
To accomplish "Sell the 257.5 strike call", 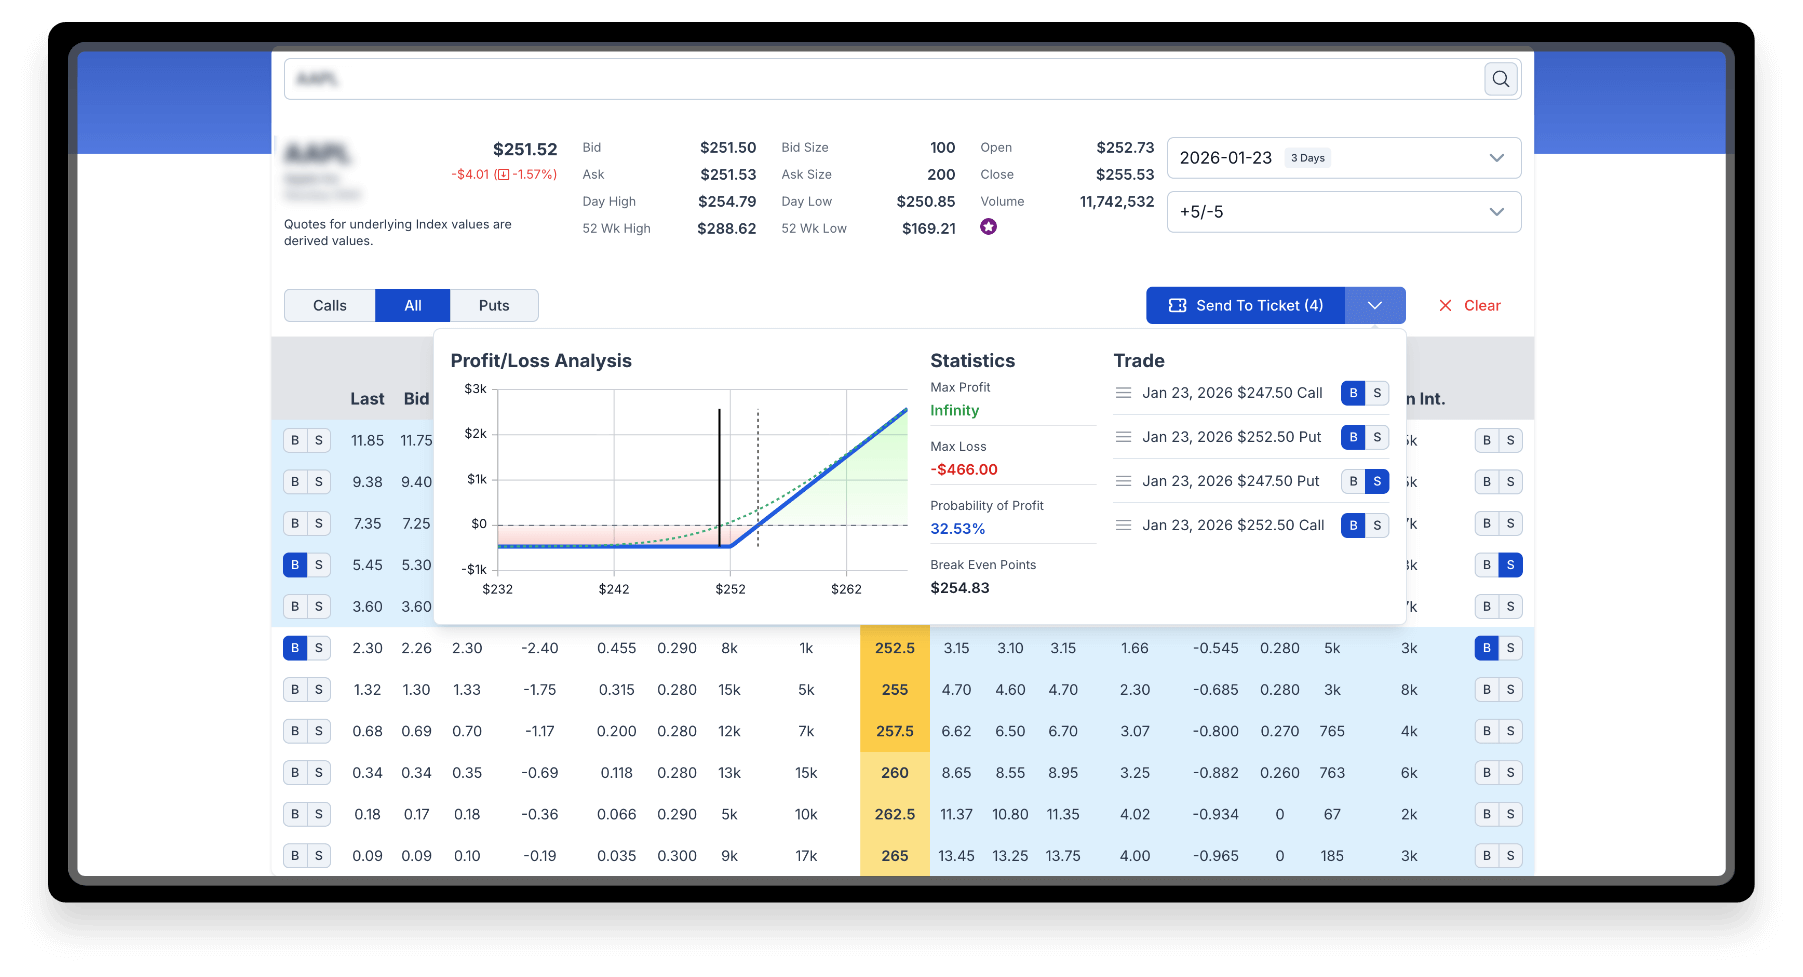I will click(x=319, y=731).
